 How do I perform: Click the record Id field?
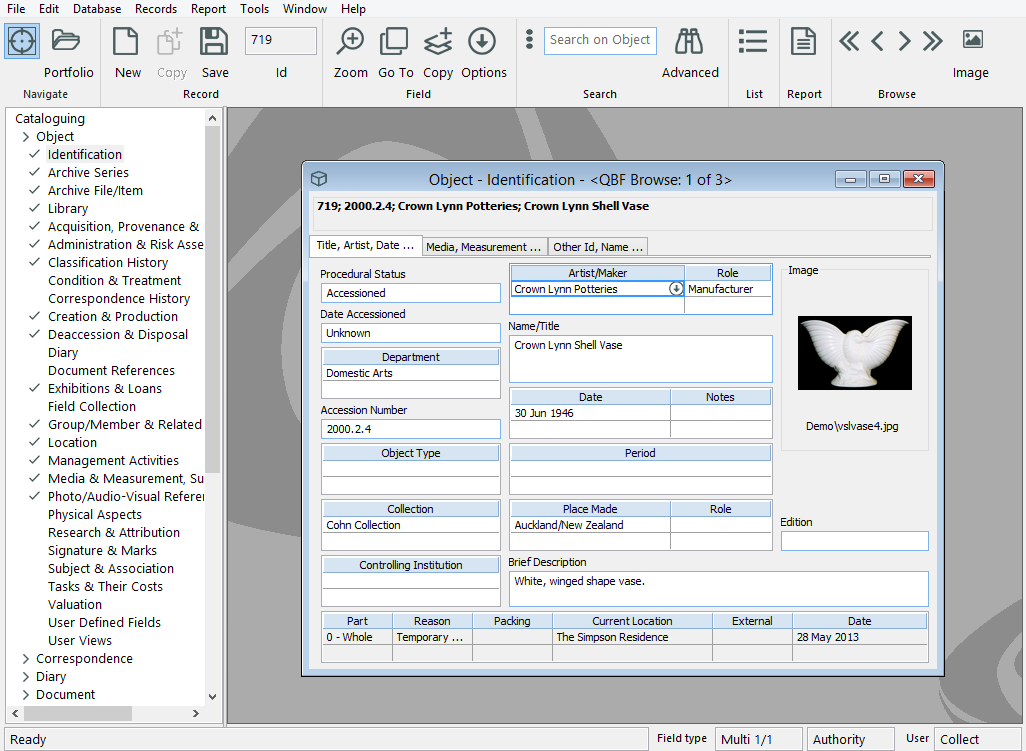[x=281, y=40]
